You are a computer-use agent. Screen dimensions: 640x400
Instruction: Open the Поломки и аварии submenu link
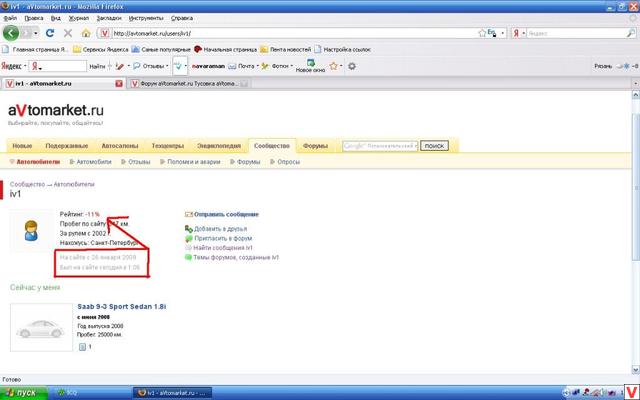tap(193, 162)
